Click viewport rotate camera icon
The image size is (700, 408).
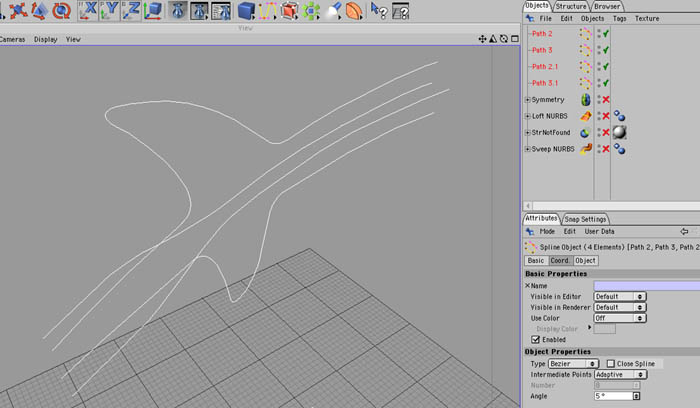tap(504, 39)
